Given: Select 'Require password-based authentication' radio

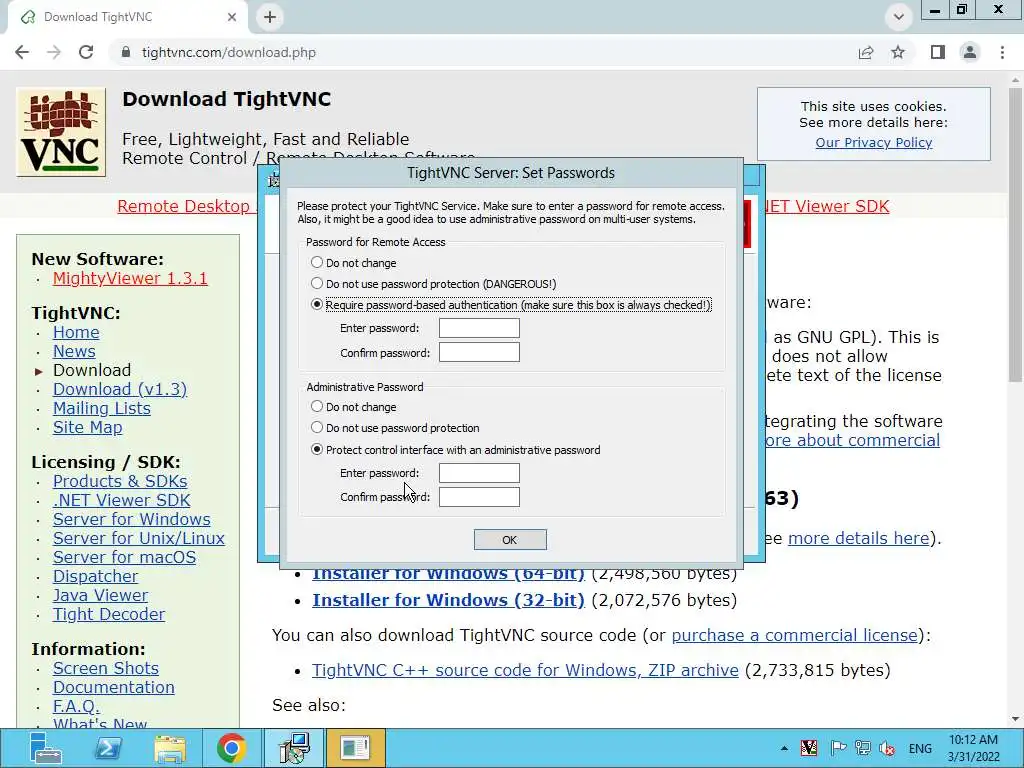Looking at the screenshot, I should tap(317, 304).
